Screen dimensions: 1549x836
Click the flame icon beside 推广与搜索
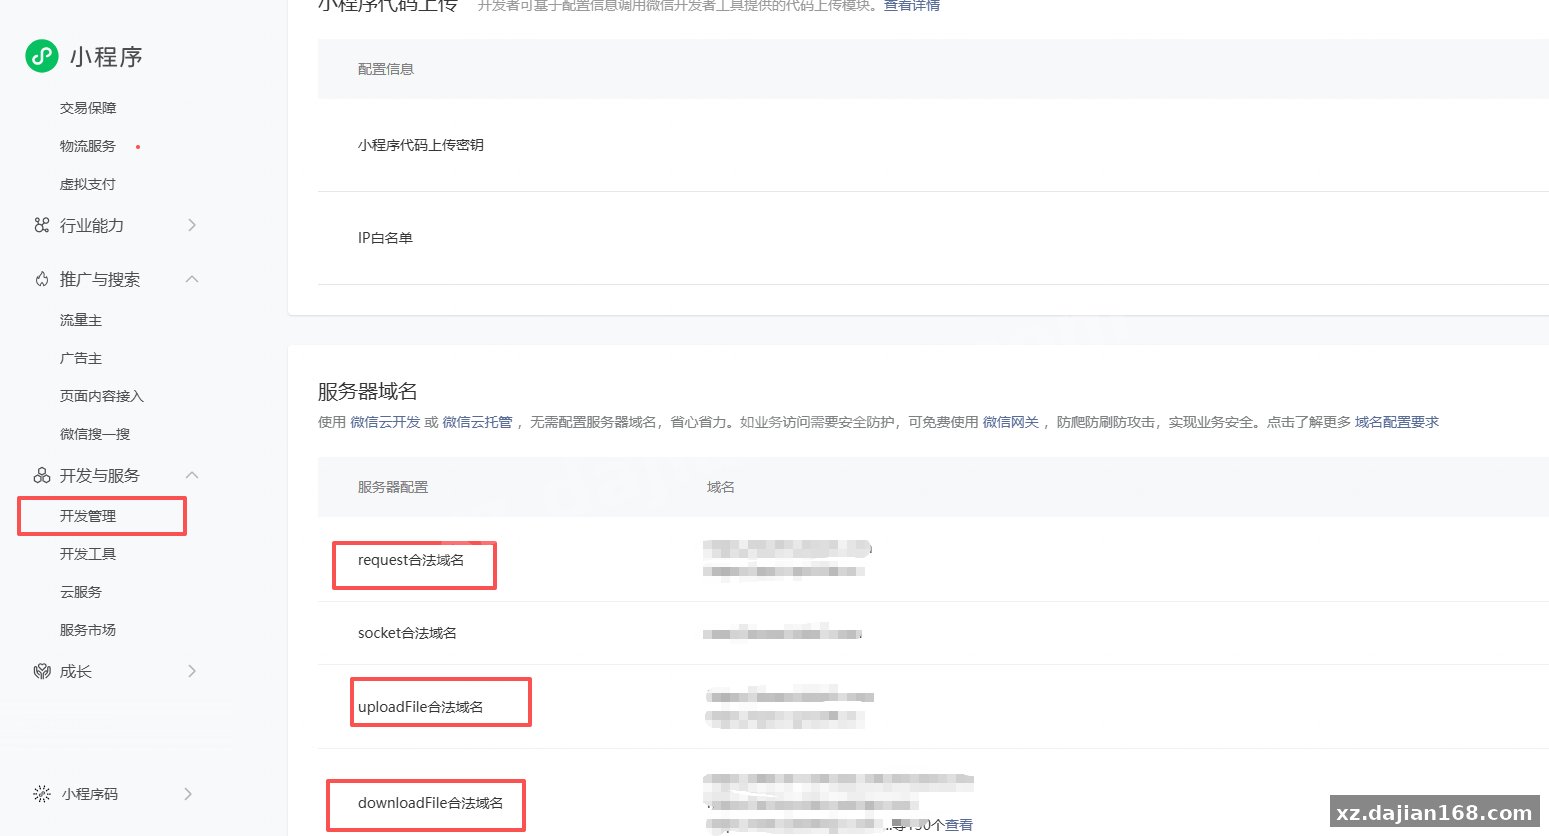41,279
